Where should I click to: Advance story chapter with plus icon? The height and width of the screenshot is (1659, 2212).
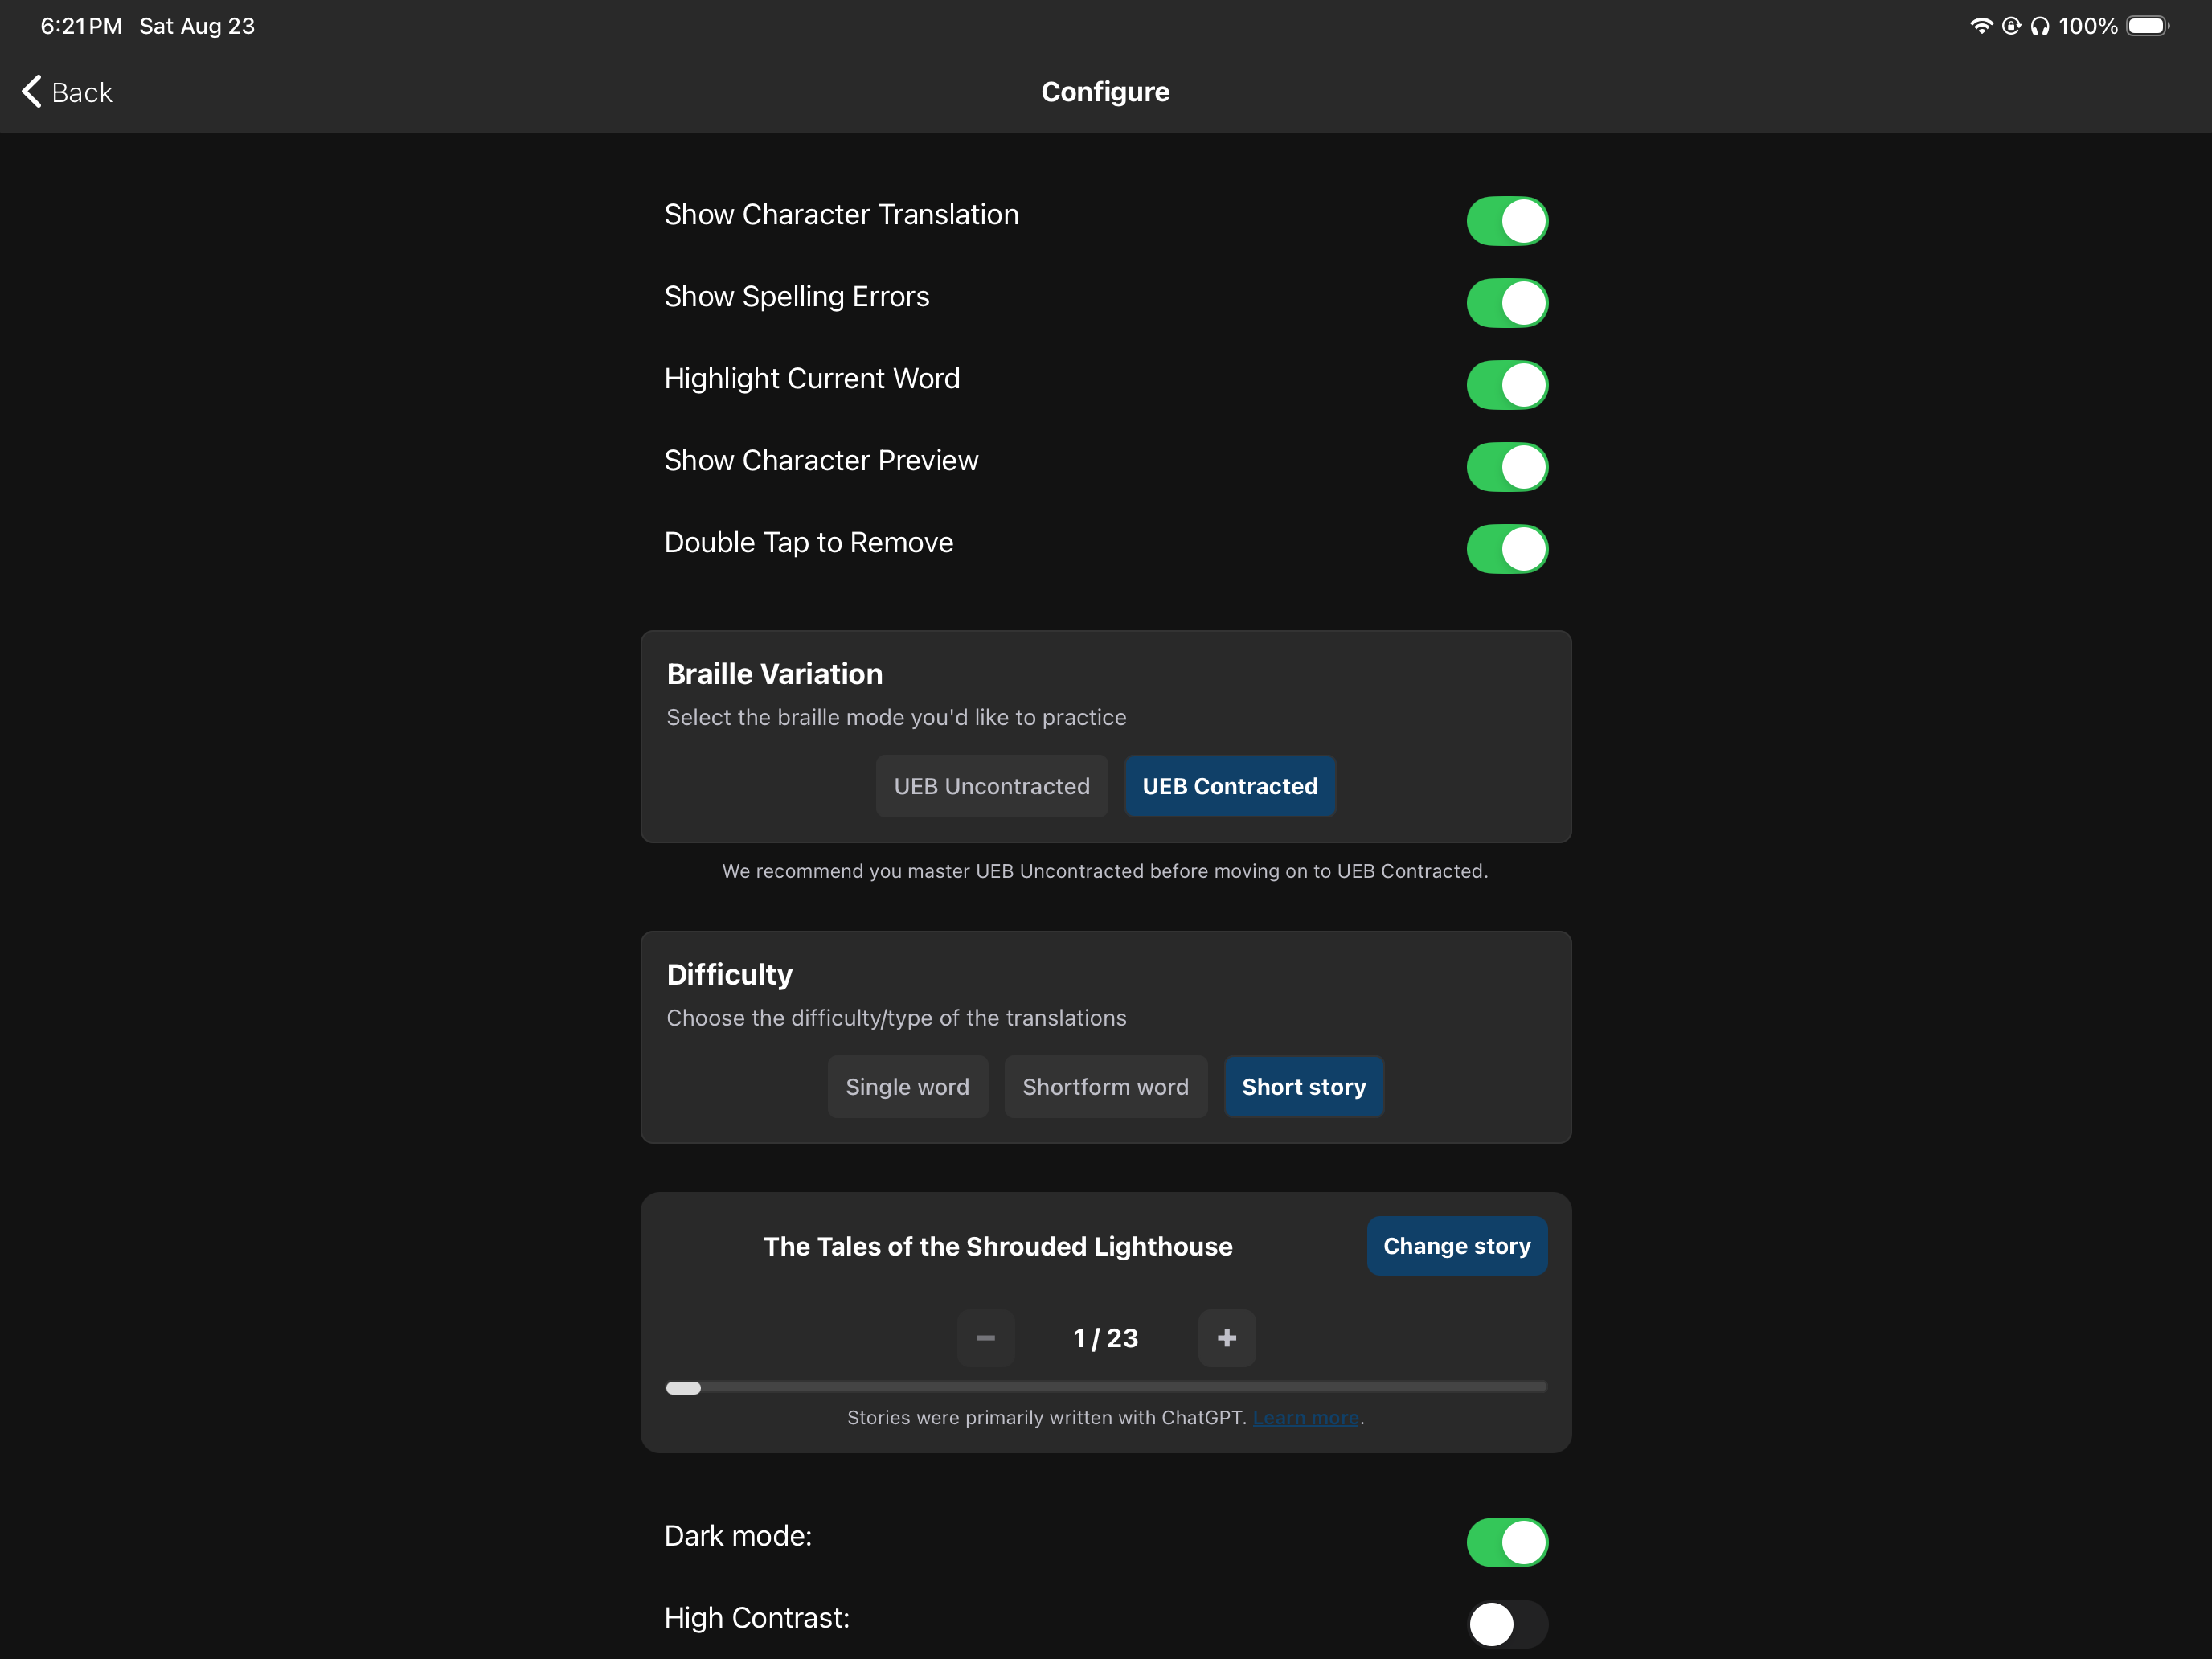pos(1227,1338)
